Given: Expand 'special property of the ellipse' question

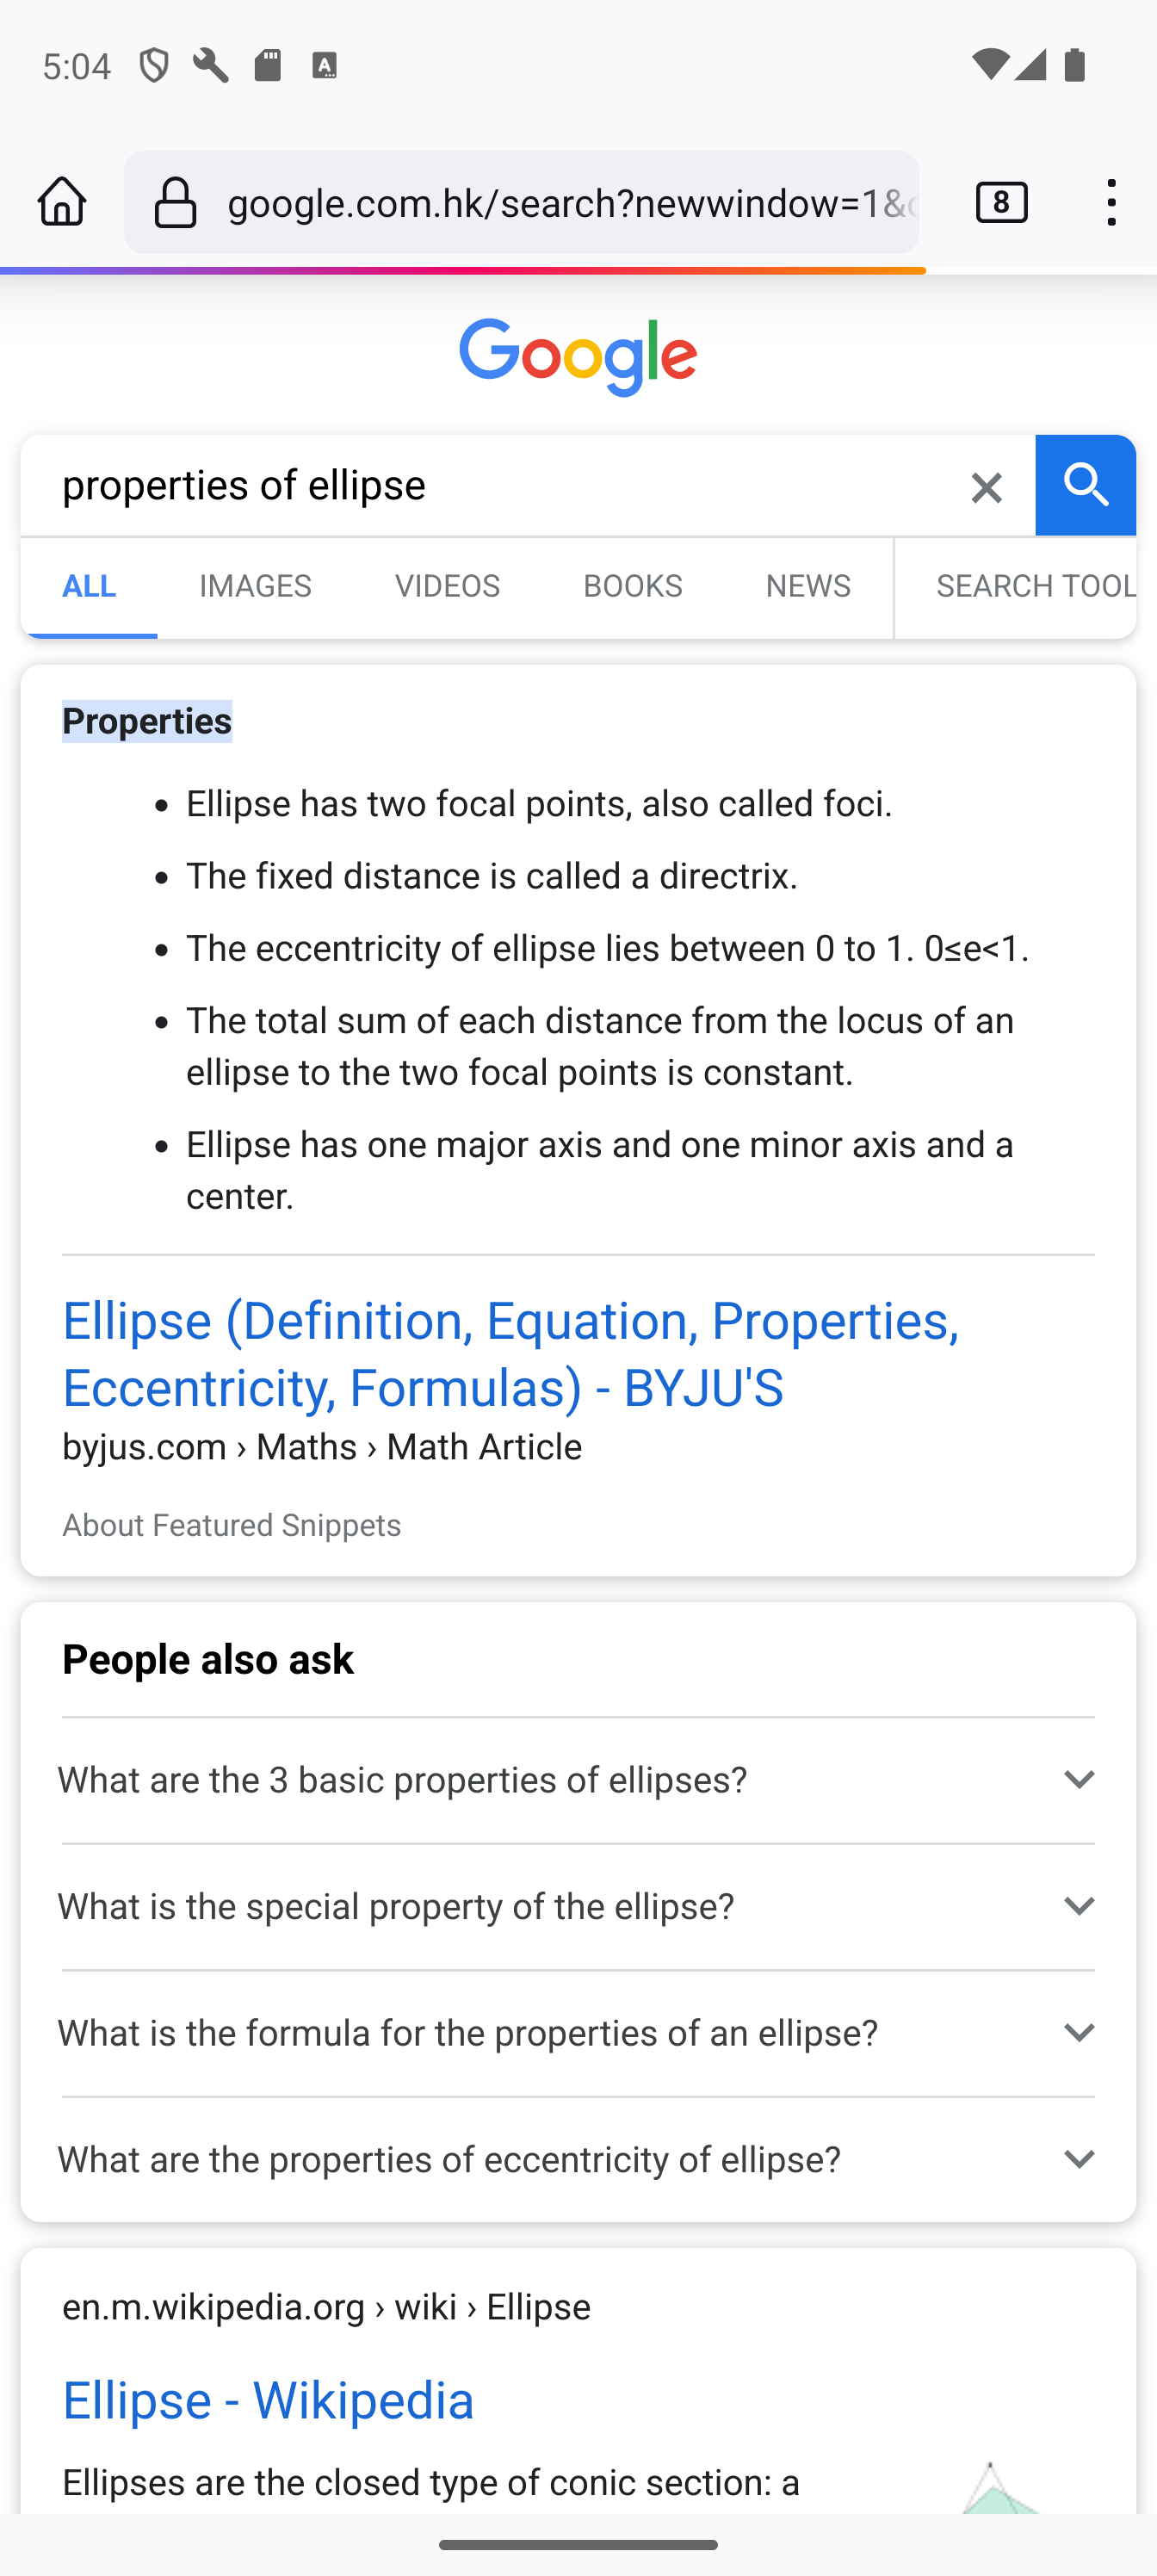Looking at the screenshot, I should point(578,1907).
